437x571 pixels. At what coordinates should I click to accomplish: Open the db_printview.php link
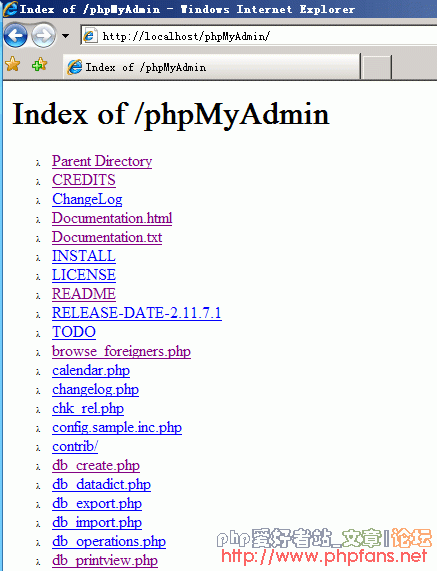[x=105, y=560]
